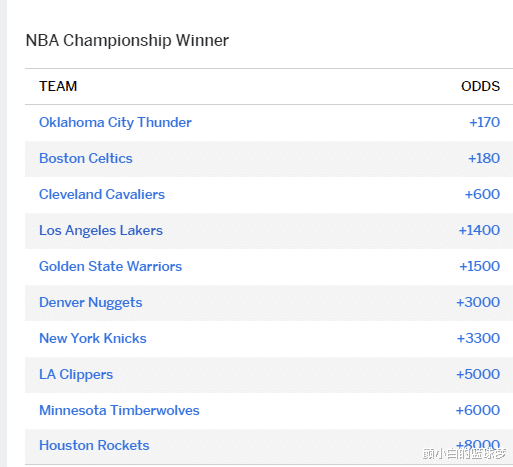This screenshot has width=513, height=467.
Task: Select the +3300 odds for Knicks
Action: 478,338
